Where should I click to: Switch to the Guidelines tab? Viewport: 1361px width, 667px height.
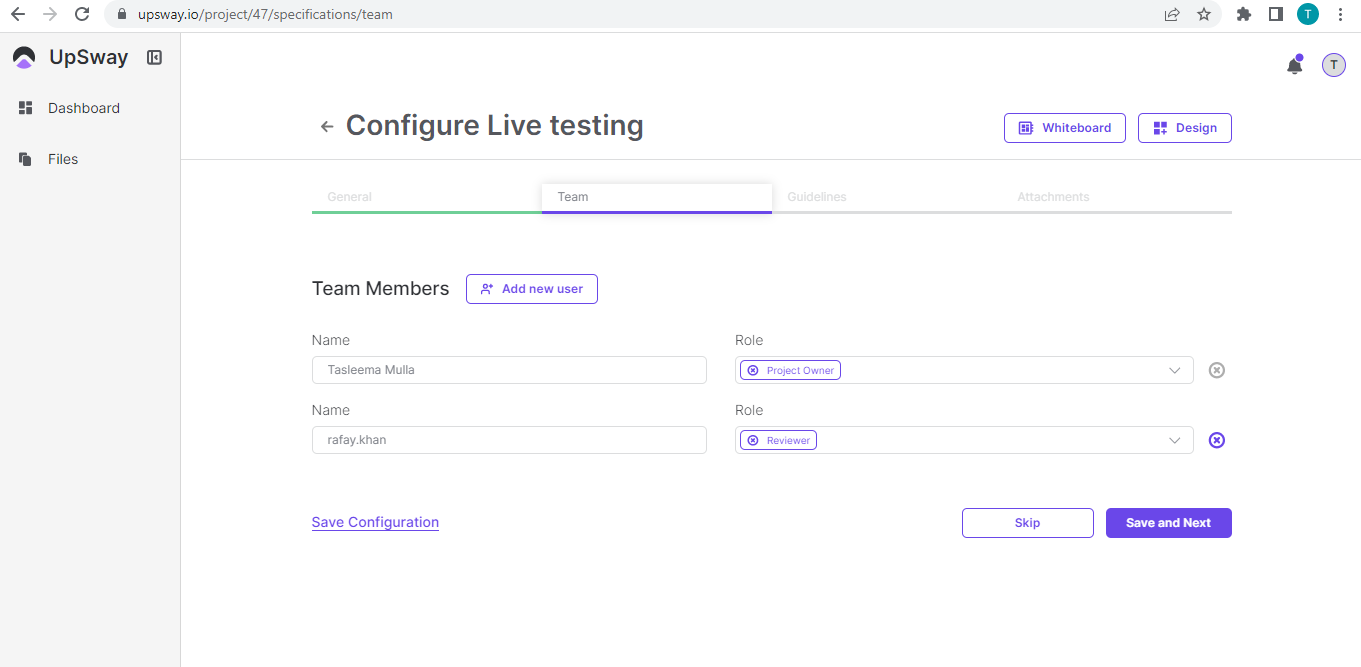816,197
